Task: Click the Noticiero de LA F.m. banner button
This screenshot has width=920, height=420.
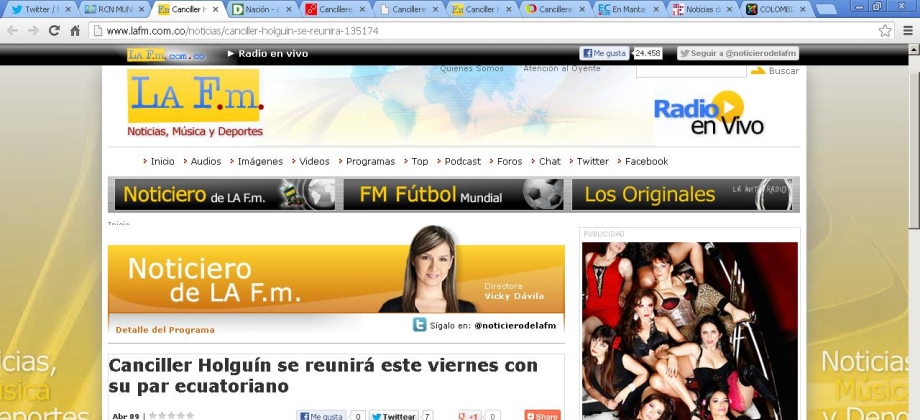Action: [x=225, y=195]
